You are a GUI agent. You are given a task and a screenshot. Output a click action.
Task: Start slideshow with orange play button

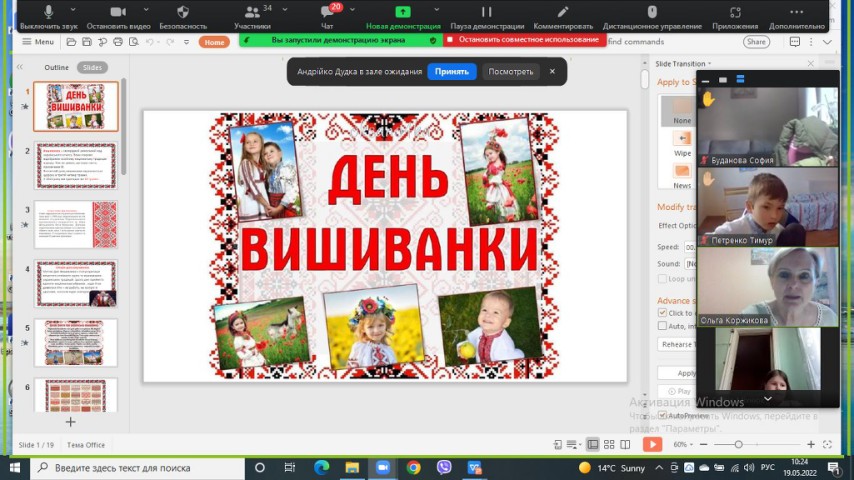652,444
